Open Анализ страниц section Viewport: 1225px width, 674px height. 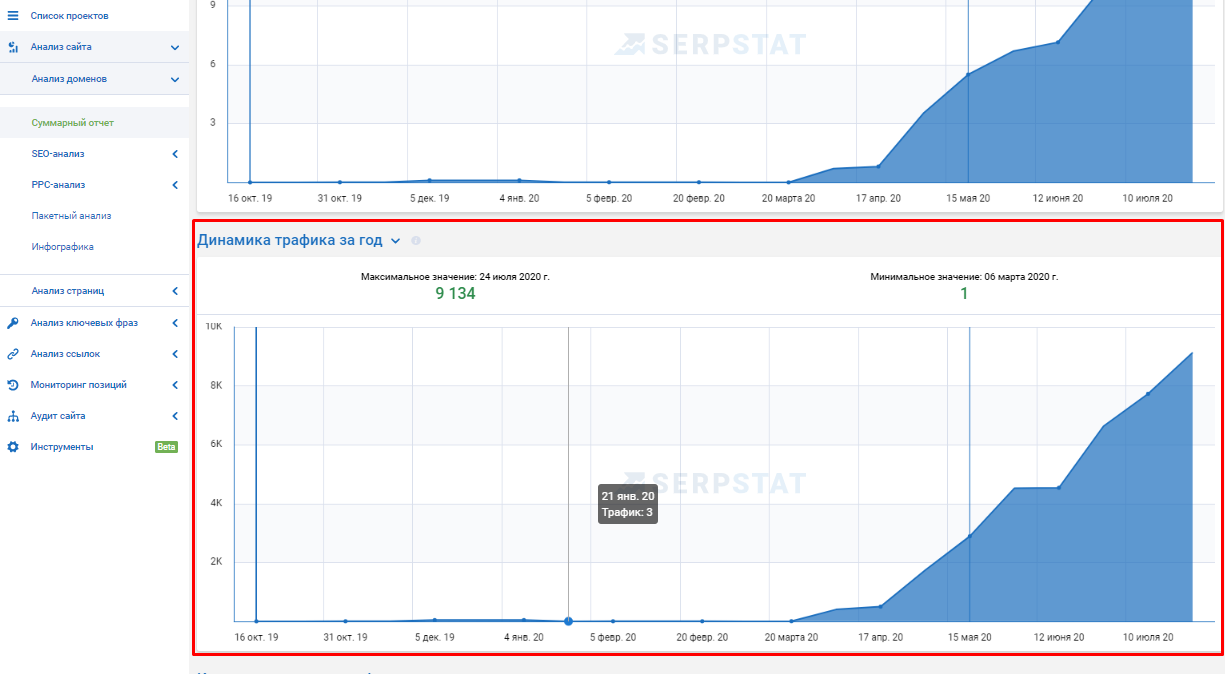(68, 291)
